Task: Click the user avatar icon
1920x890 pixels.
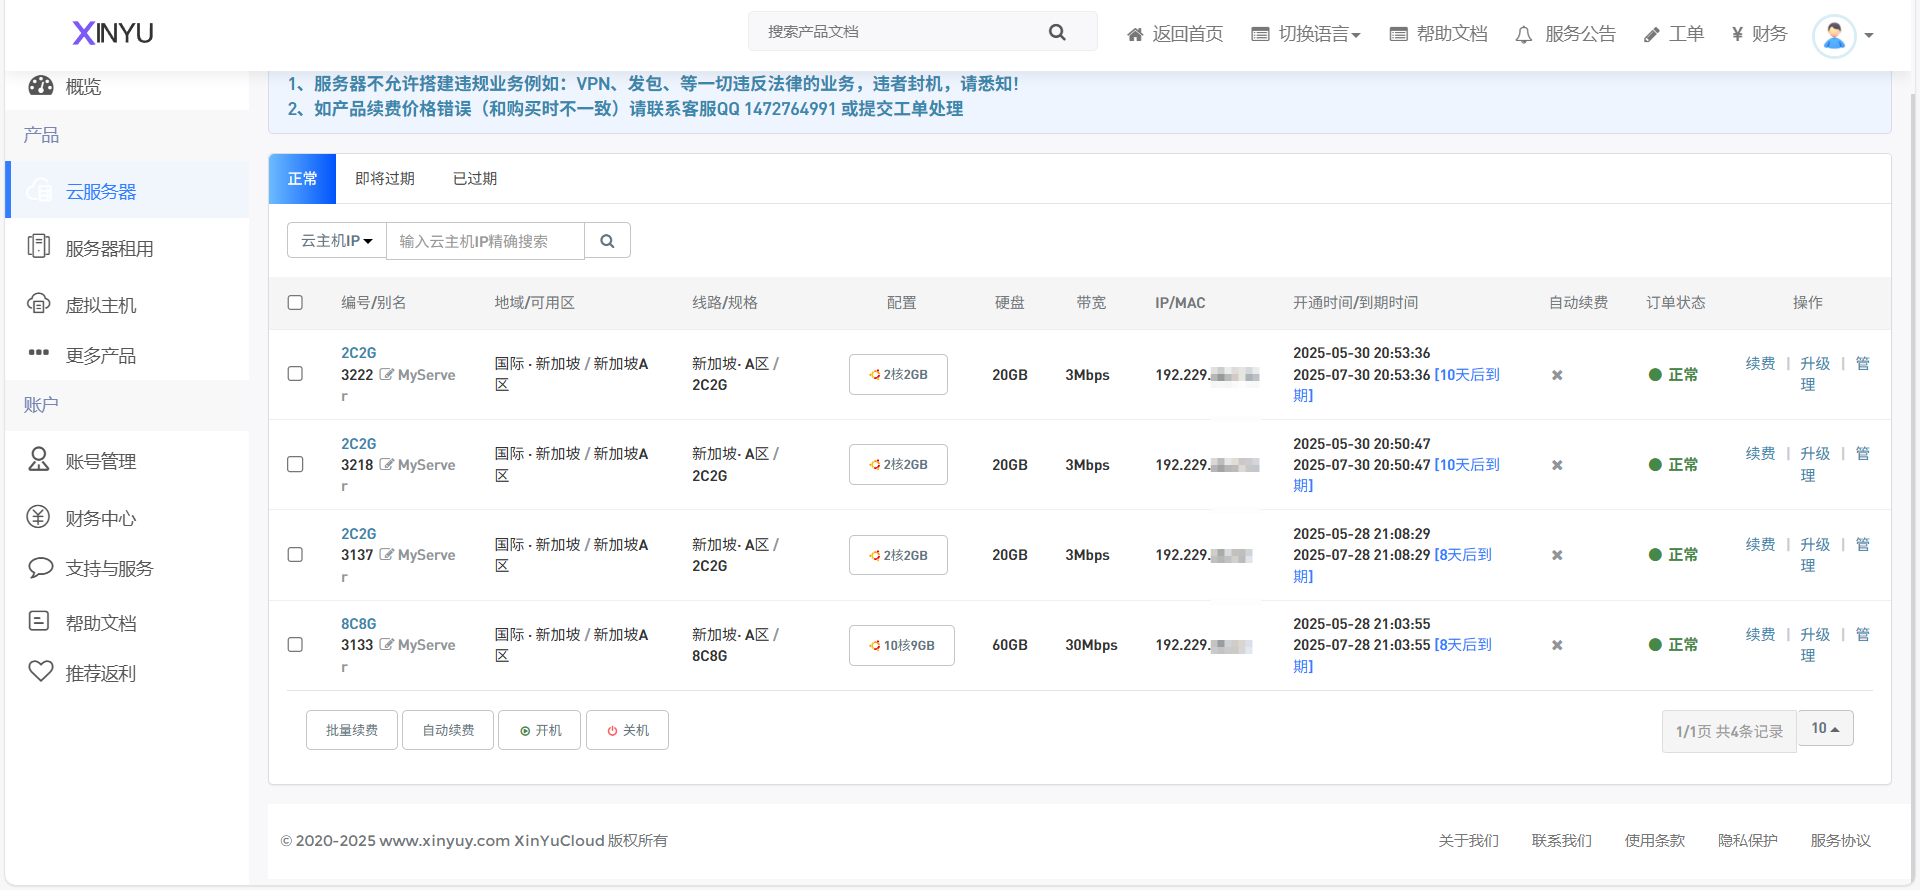Action: click(x=1834, y=36)
